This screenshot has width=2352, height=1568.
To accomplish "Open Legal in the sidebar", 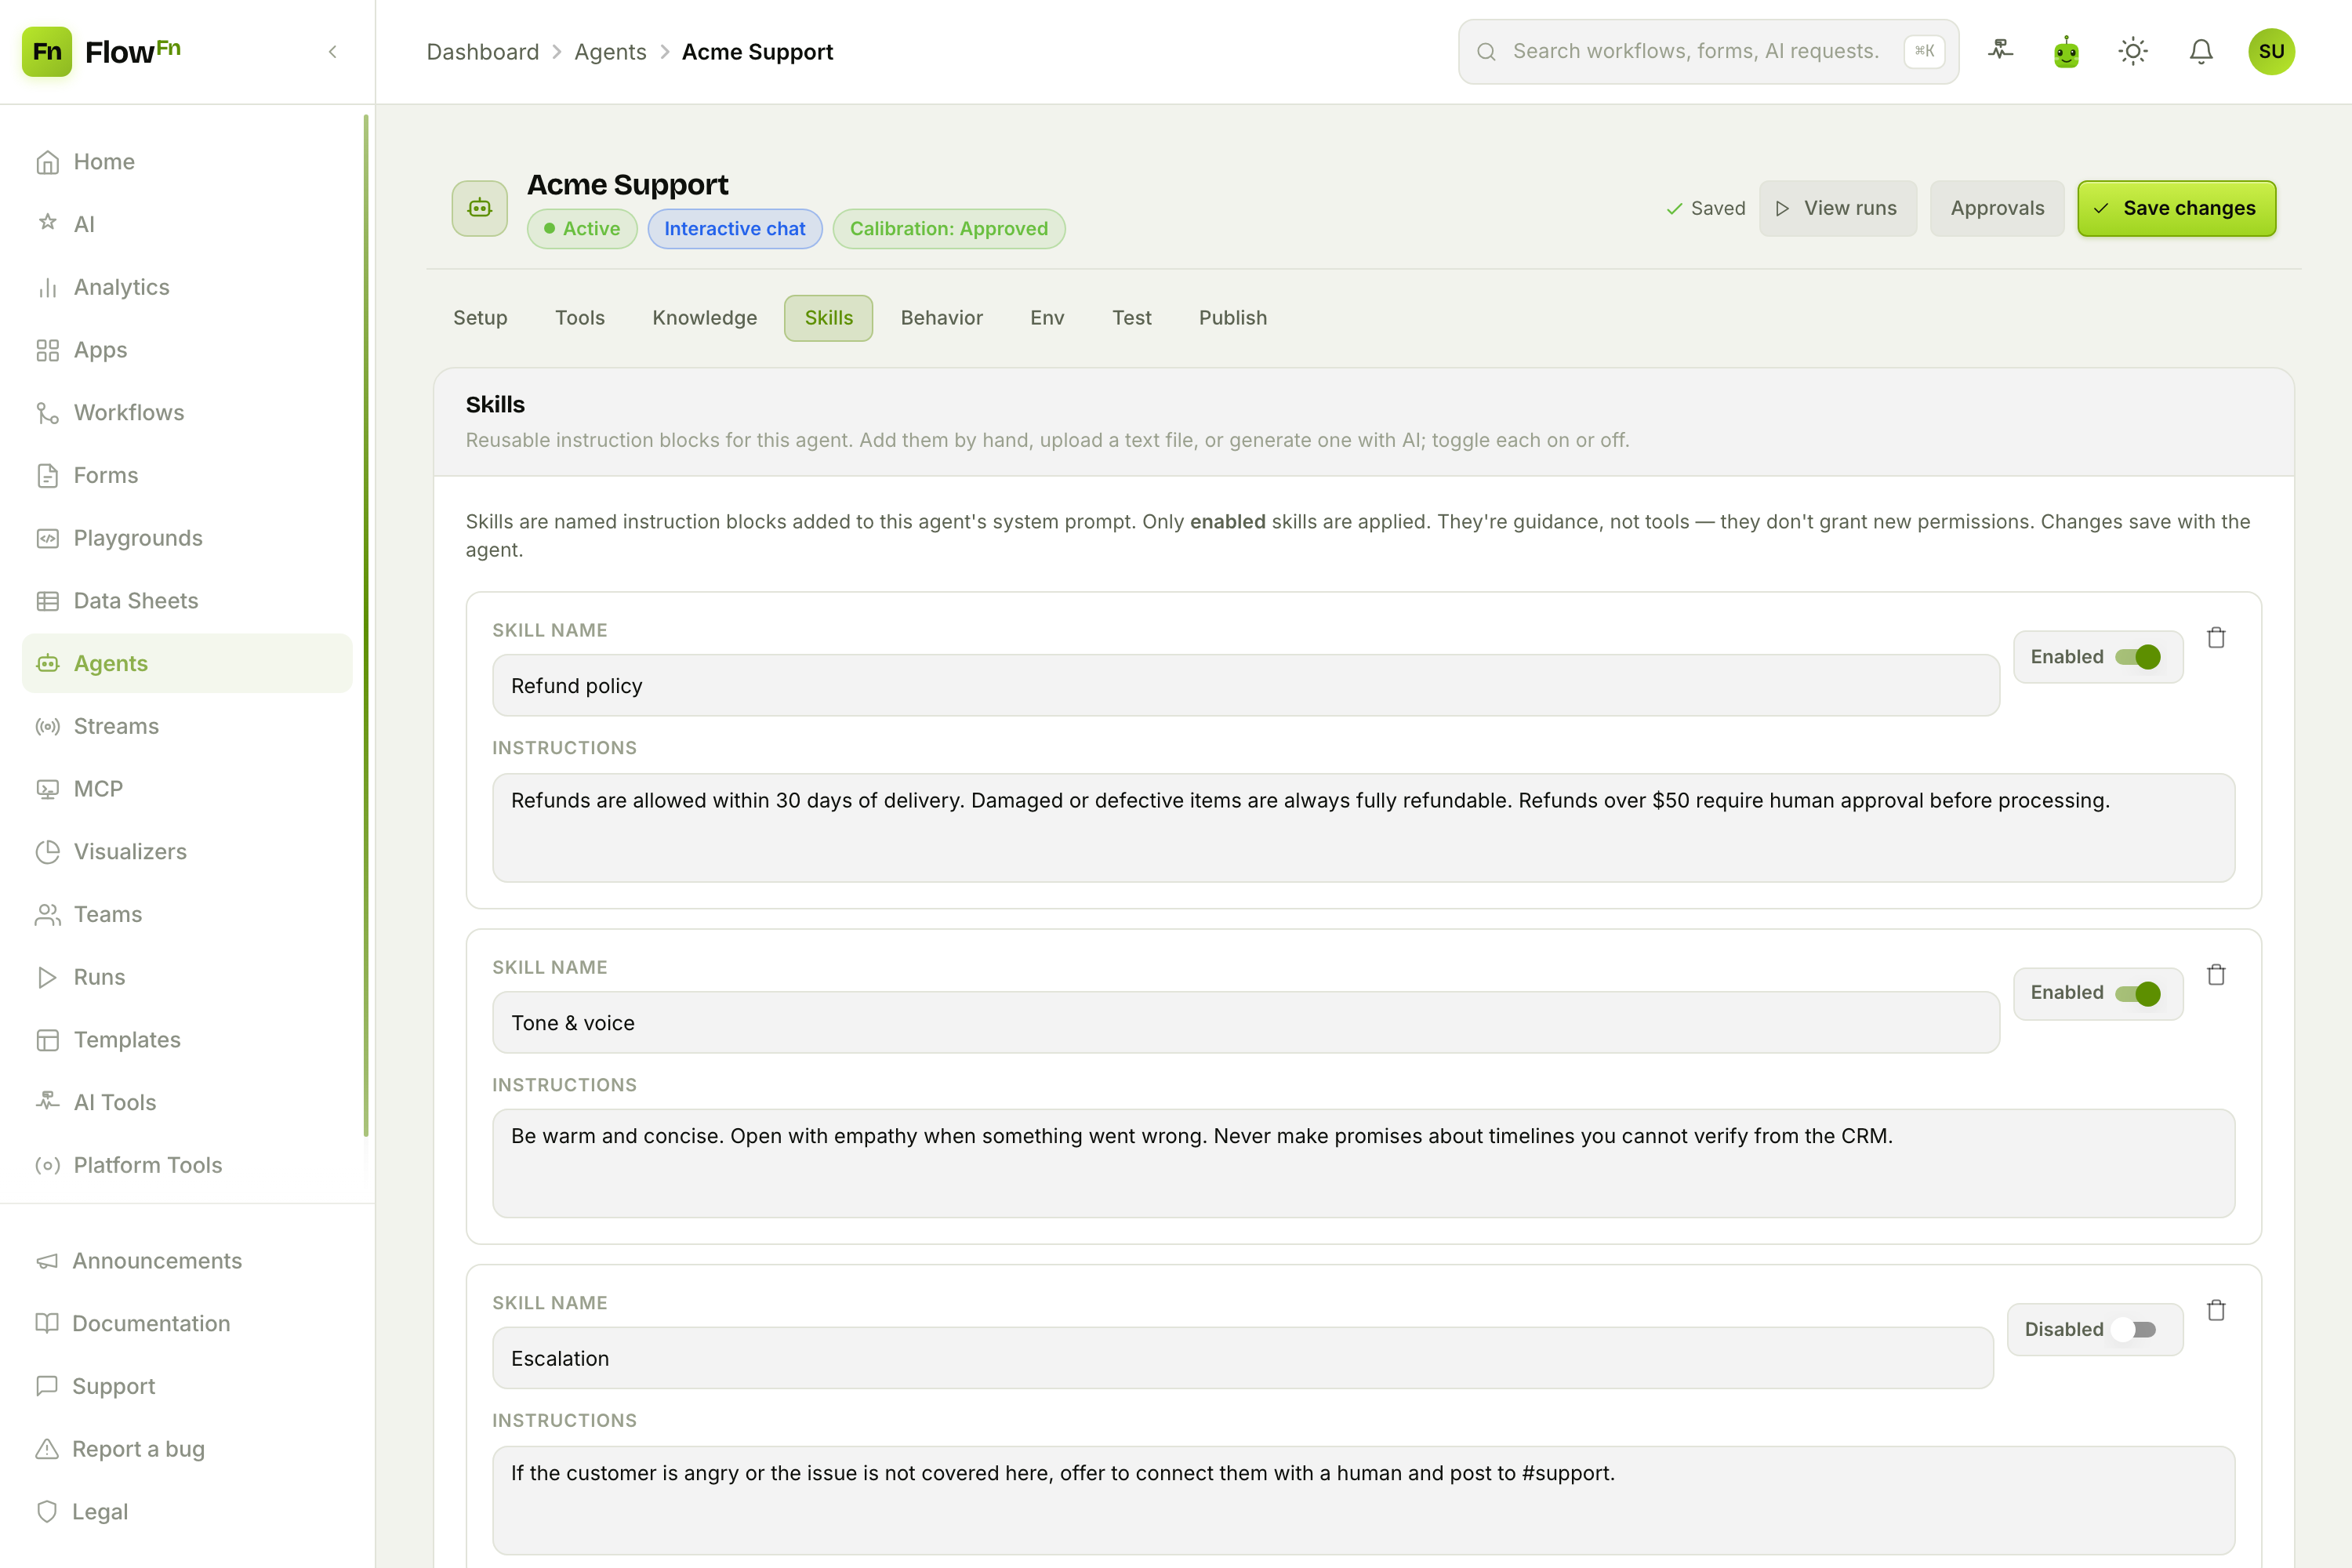I will pos(187,1511).
